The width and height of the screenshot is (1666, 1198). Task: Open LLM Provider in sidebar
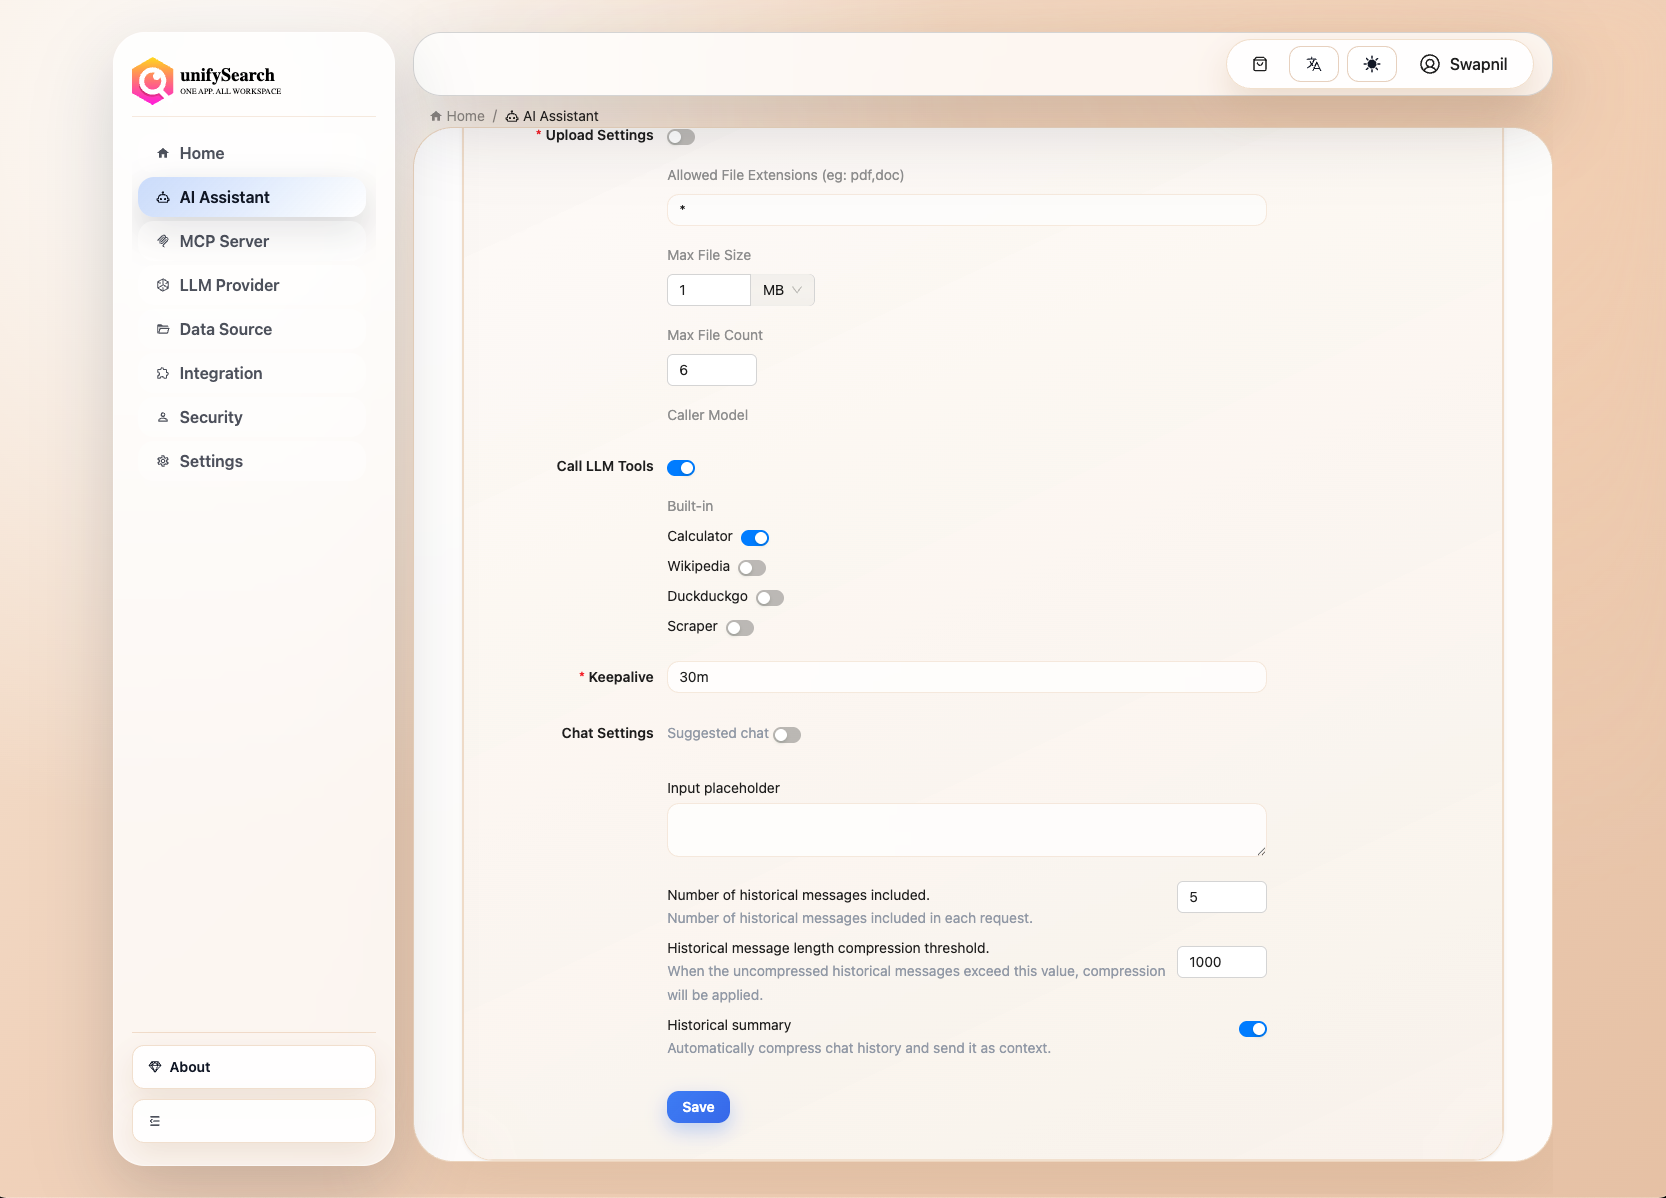coord(229,285)
